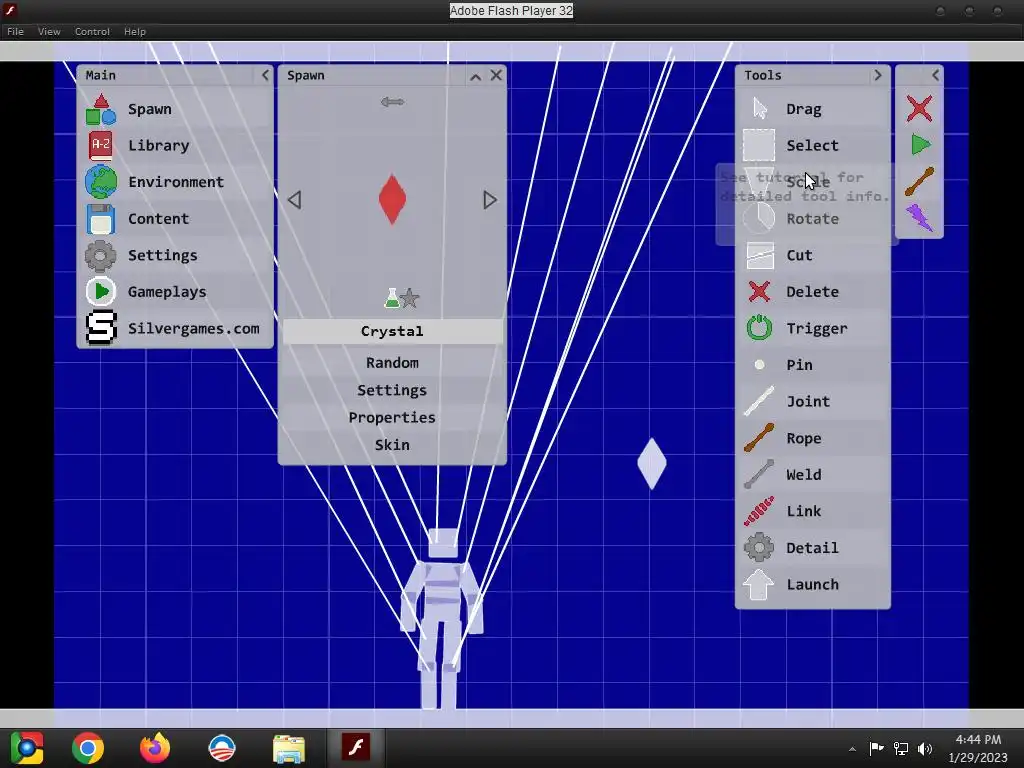Select the Delete tool red X icon
The width and height of the screenshot is (1024, 768).
click(759, 291)
